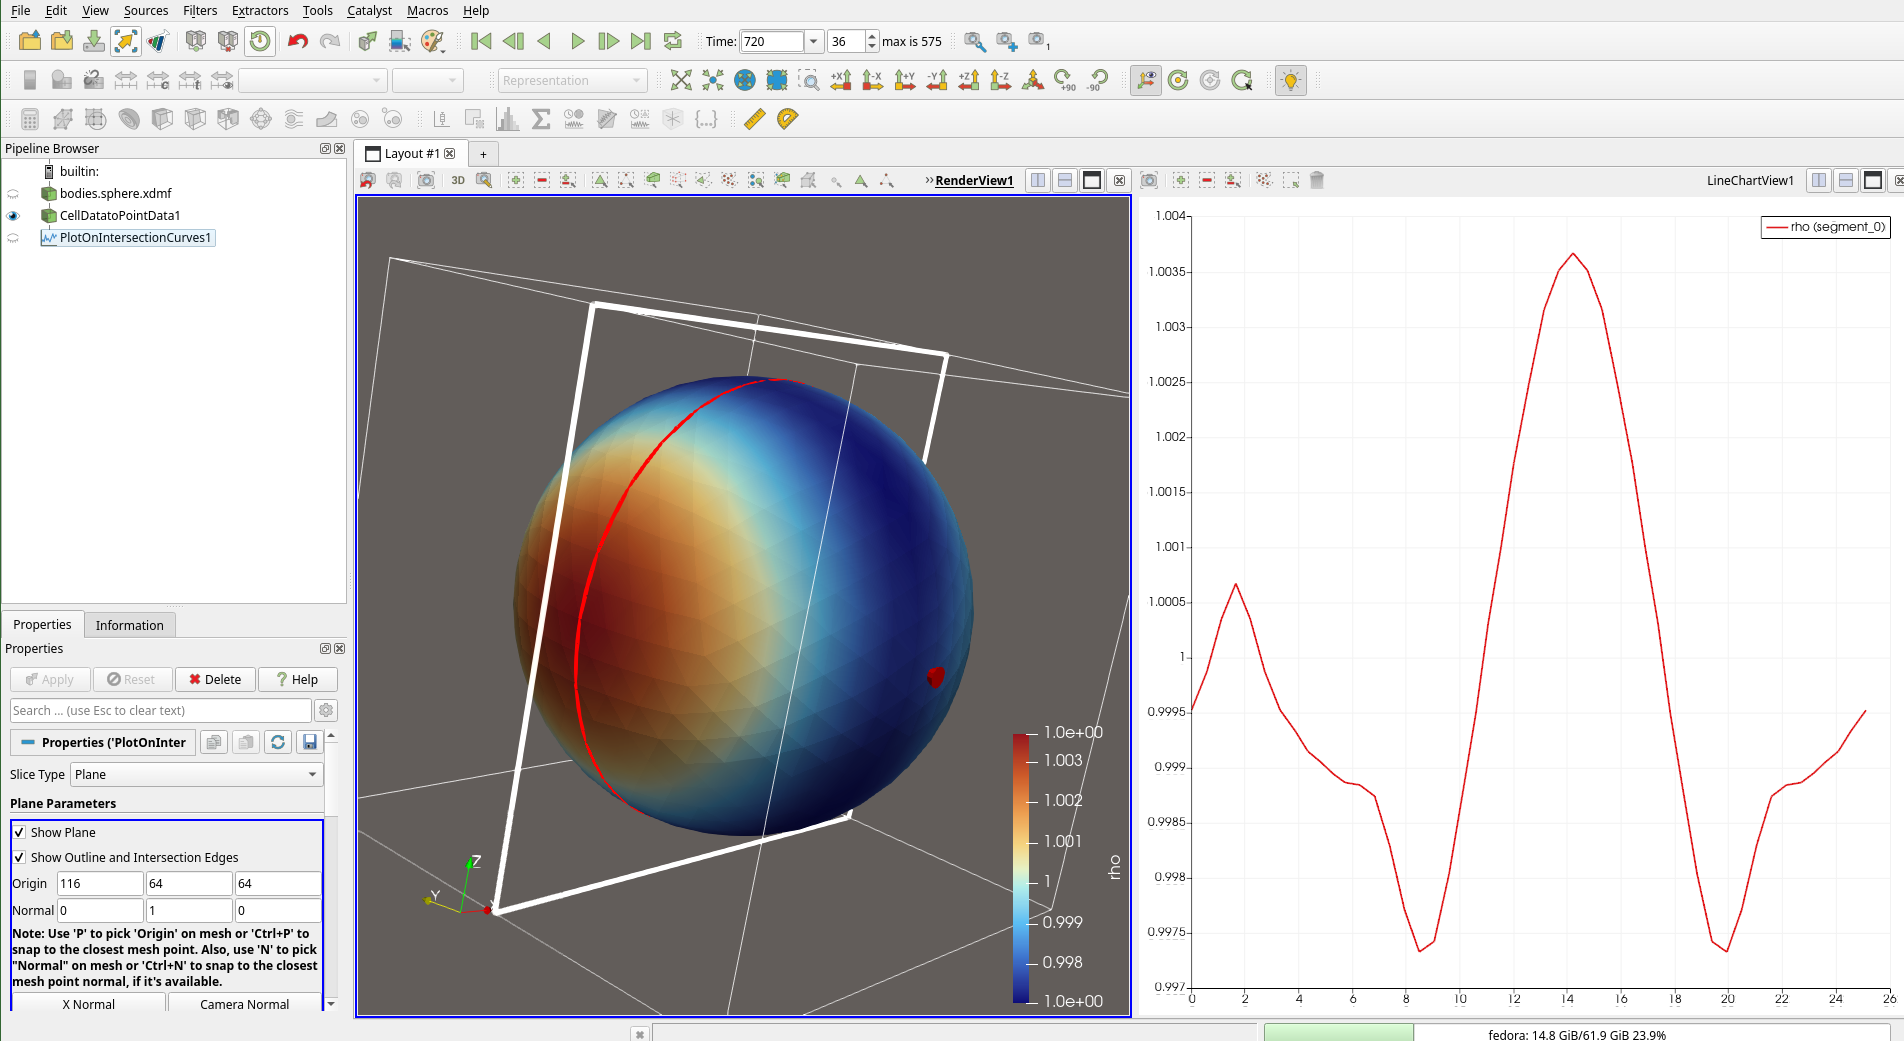Click the Set view direction +X icon
Screen dimensions: 1904x1041
[x=841, y=80]
